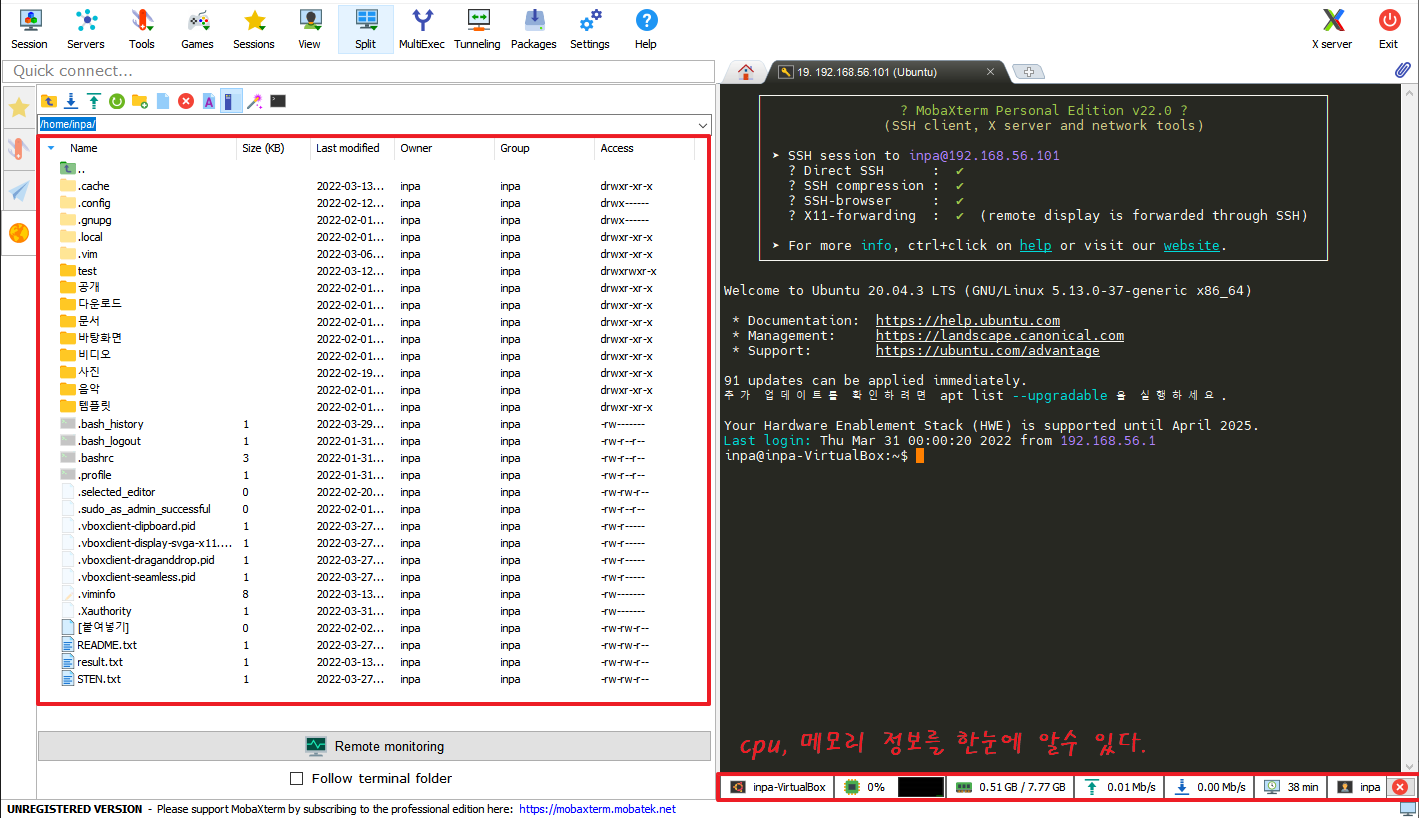Open the Tools menu icon
Viewport: 1419px width, 818px height.
tap(142, 28)
